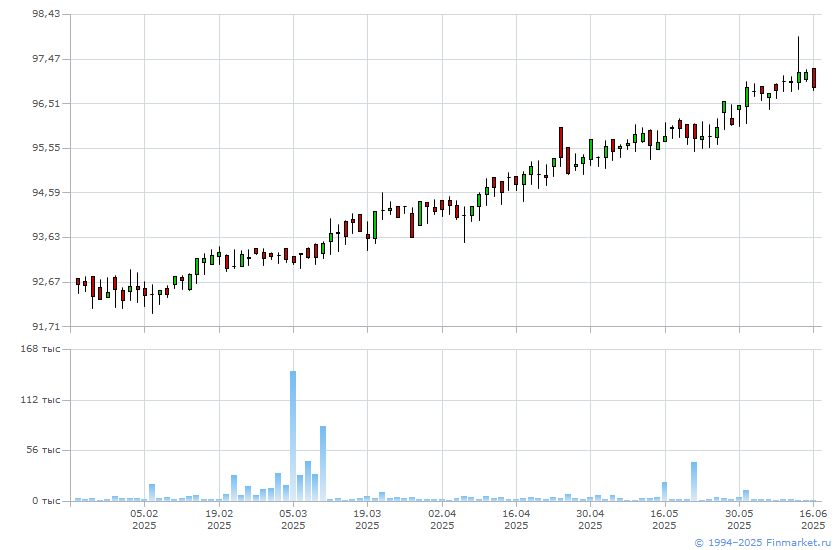Click the last red candle at 16.06

pyautogui.click(x=814, y=78)
